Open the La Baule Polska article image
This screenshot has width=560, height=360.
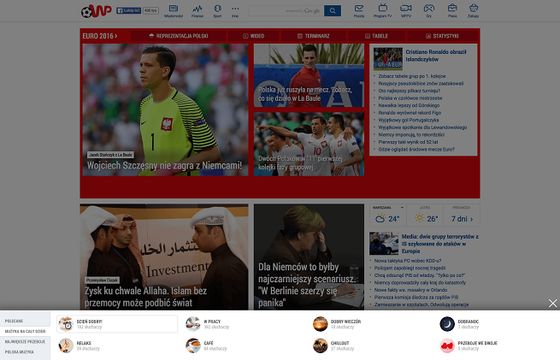coord(309,75)
